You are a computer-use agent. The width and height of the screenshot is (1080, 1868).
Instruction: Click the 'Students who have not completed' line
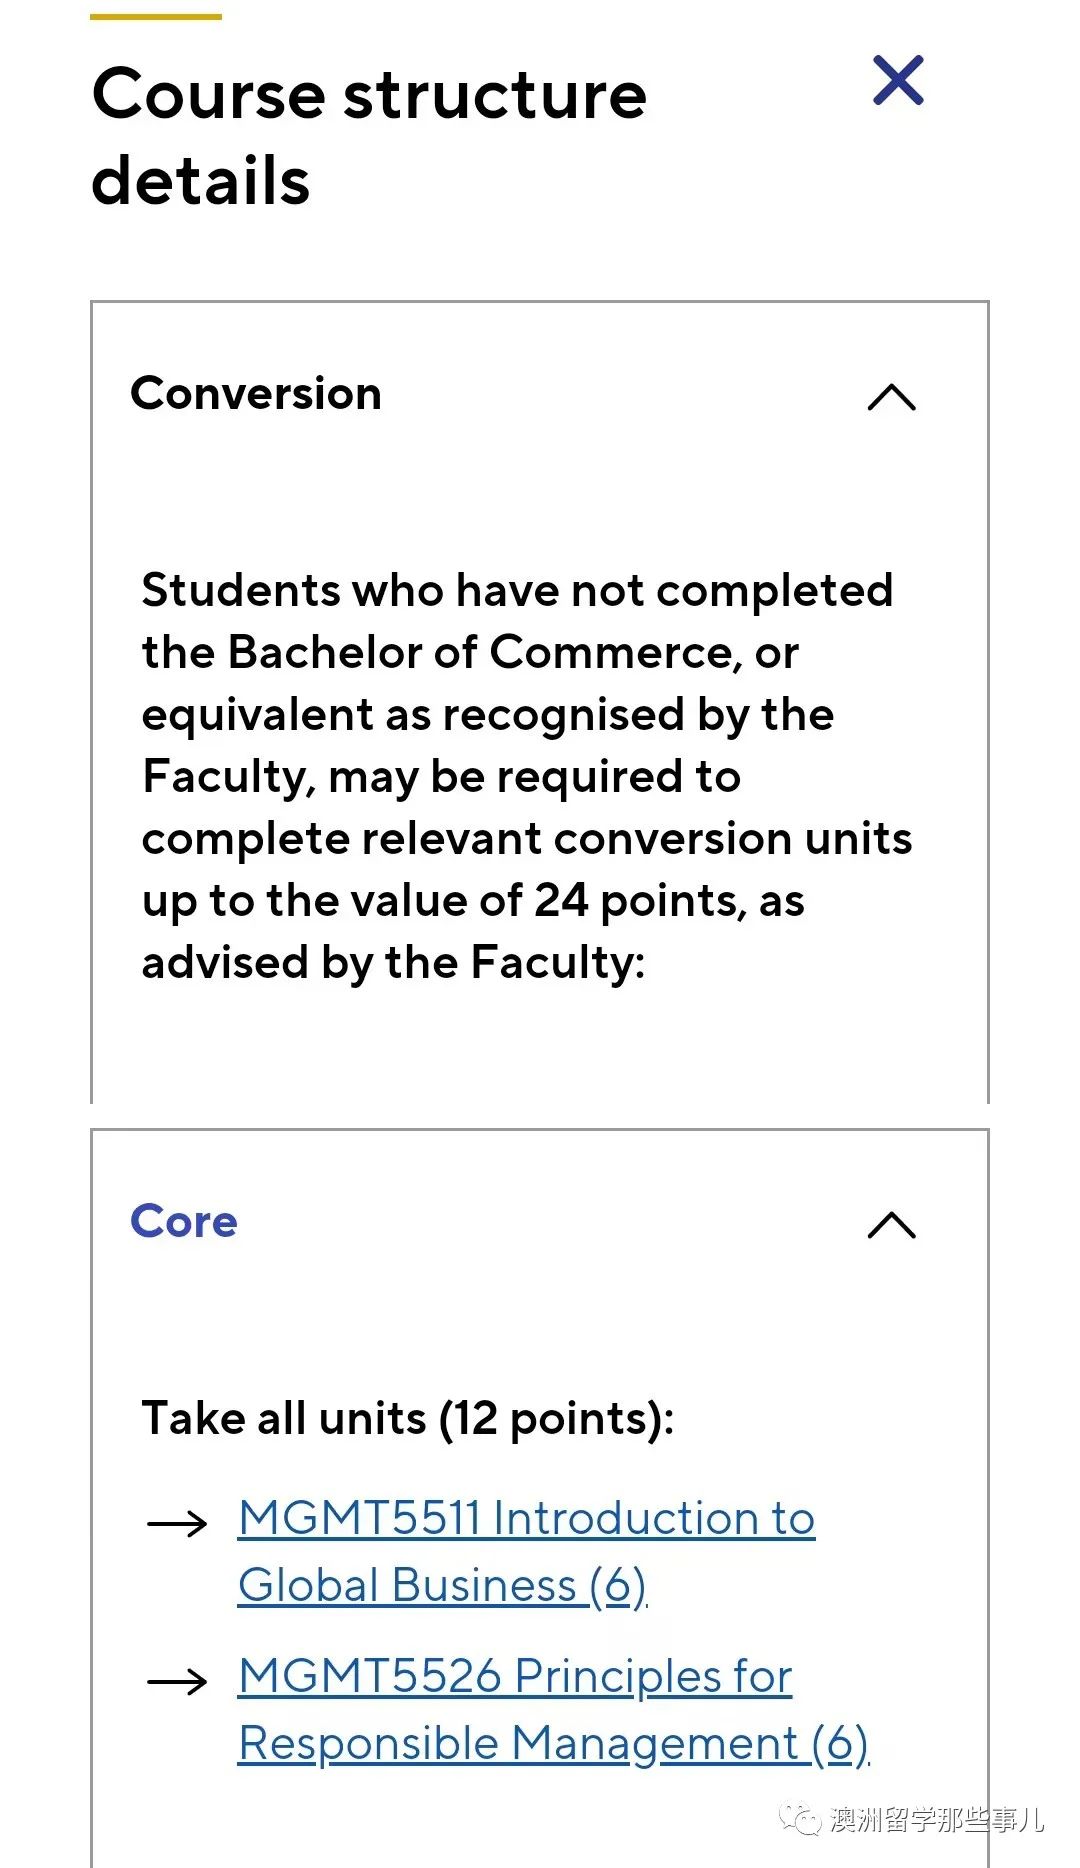click(x=517, y=590)
